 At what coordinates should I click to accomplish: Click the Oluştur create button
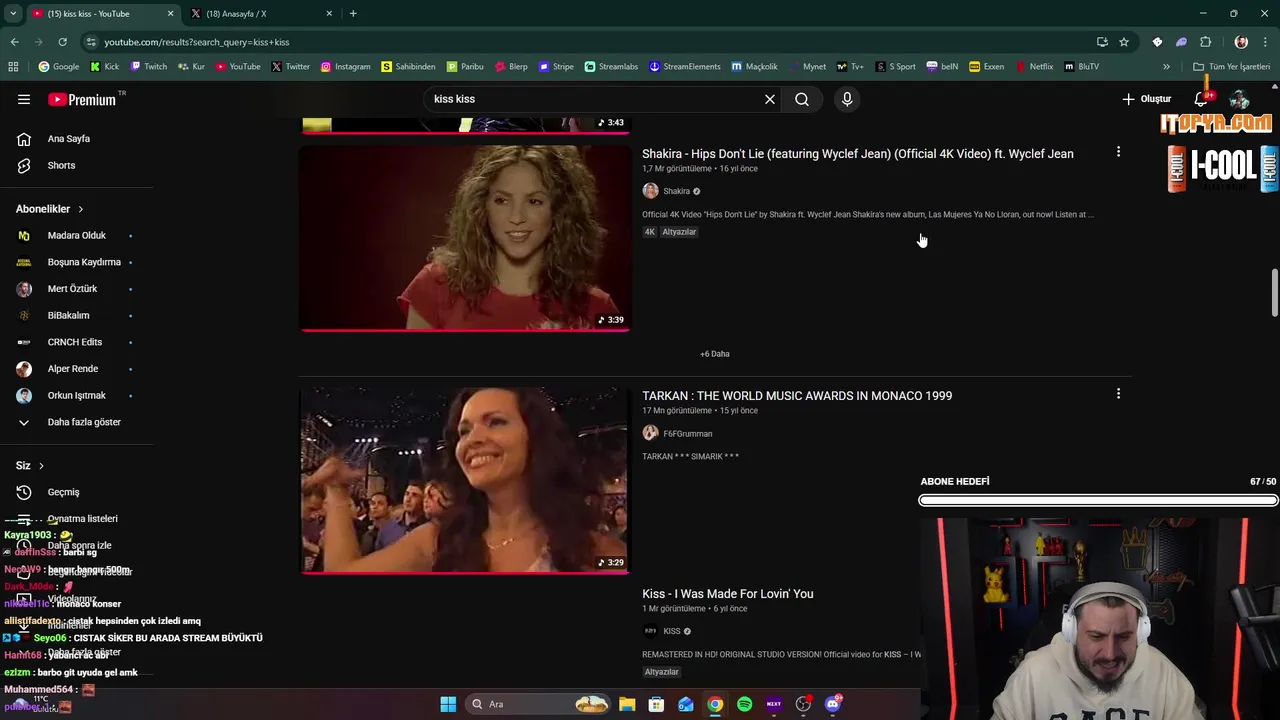coord(1146,99)
